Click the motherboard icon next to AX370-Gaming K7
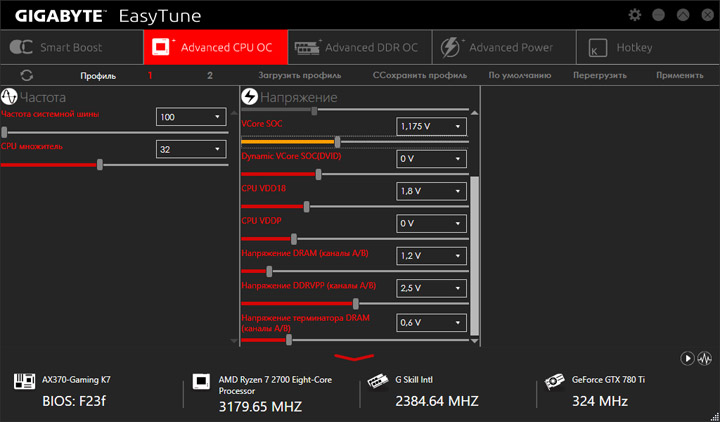Image resolution: width=720 pixels, height=422 pixels. tap(24, 381)
